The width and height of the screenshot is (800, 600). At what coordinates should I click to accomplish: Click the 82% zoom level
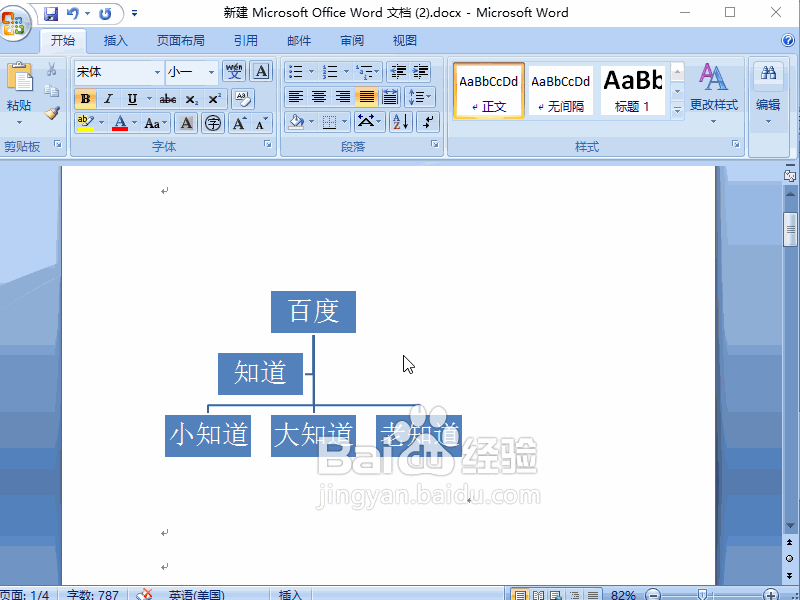click(623, 594)
